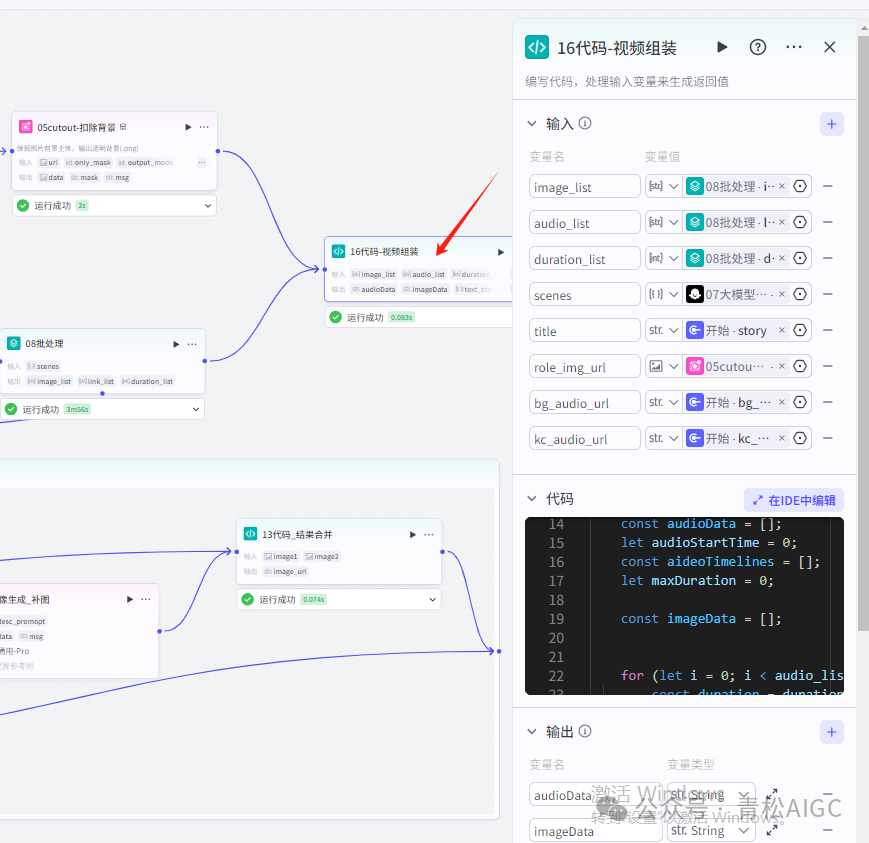This screenshot has height=843, width=869.
Task: Collapse the 输入 section
Action: coord(532,124)
